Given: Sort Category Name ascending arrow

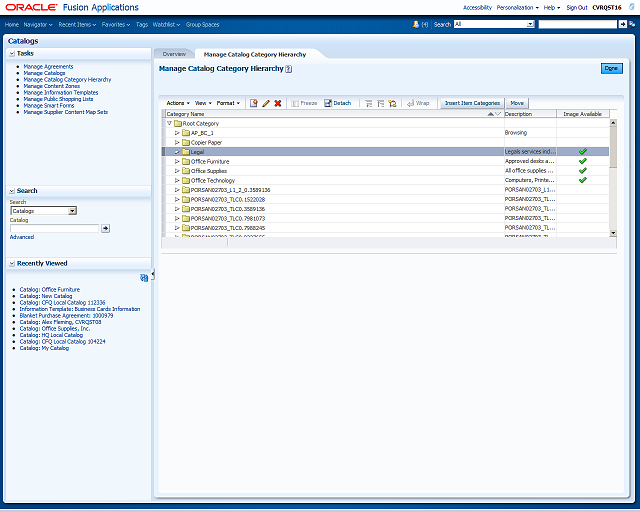Looking at the screenshot, I should (x=491, y=114).
